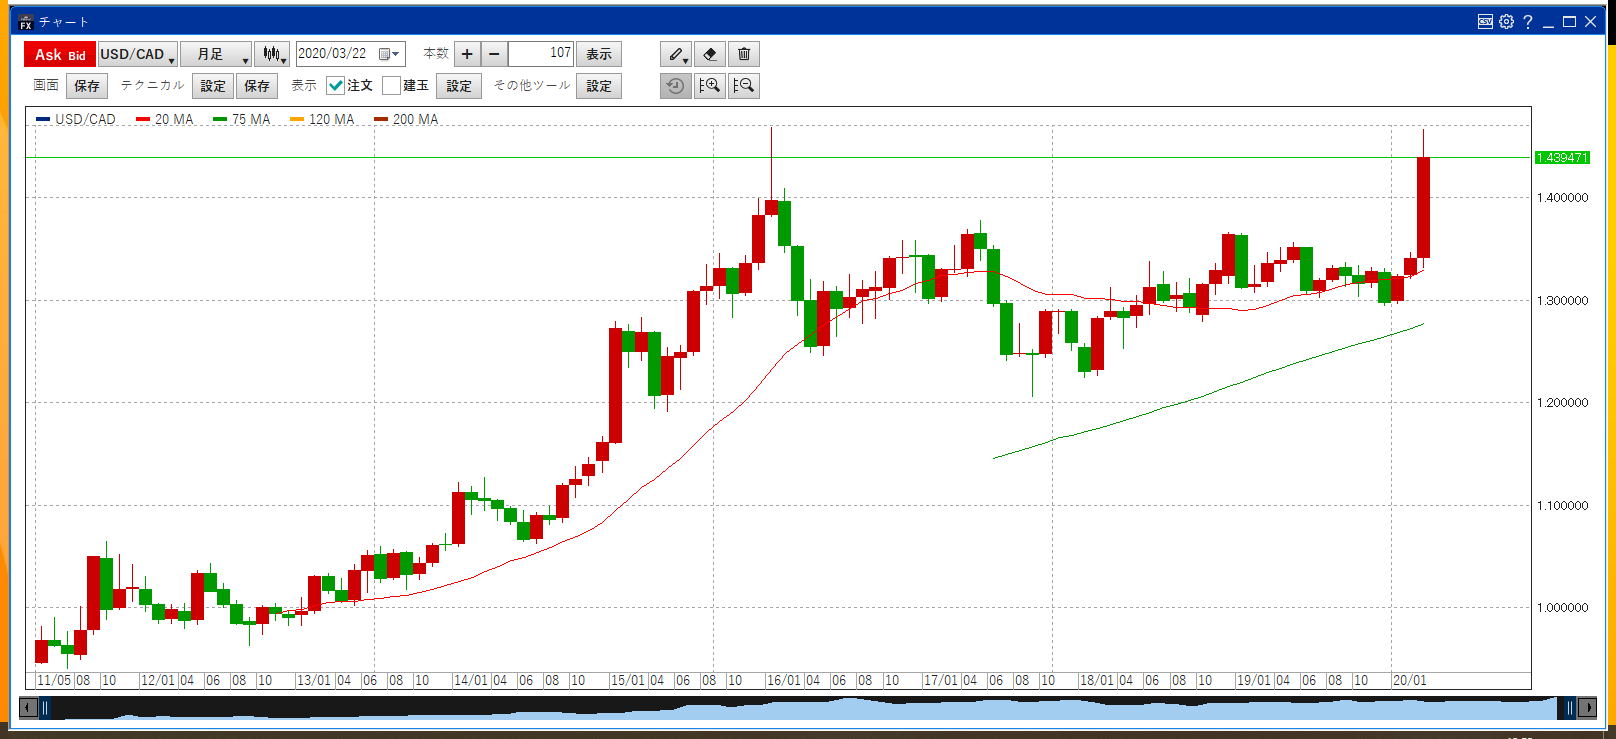Click the reset history clock icon
The image size is (1616, 739).
point(676,86)
